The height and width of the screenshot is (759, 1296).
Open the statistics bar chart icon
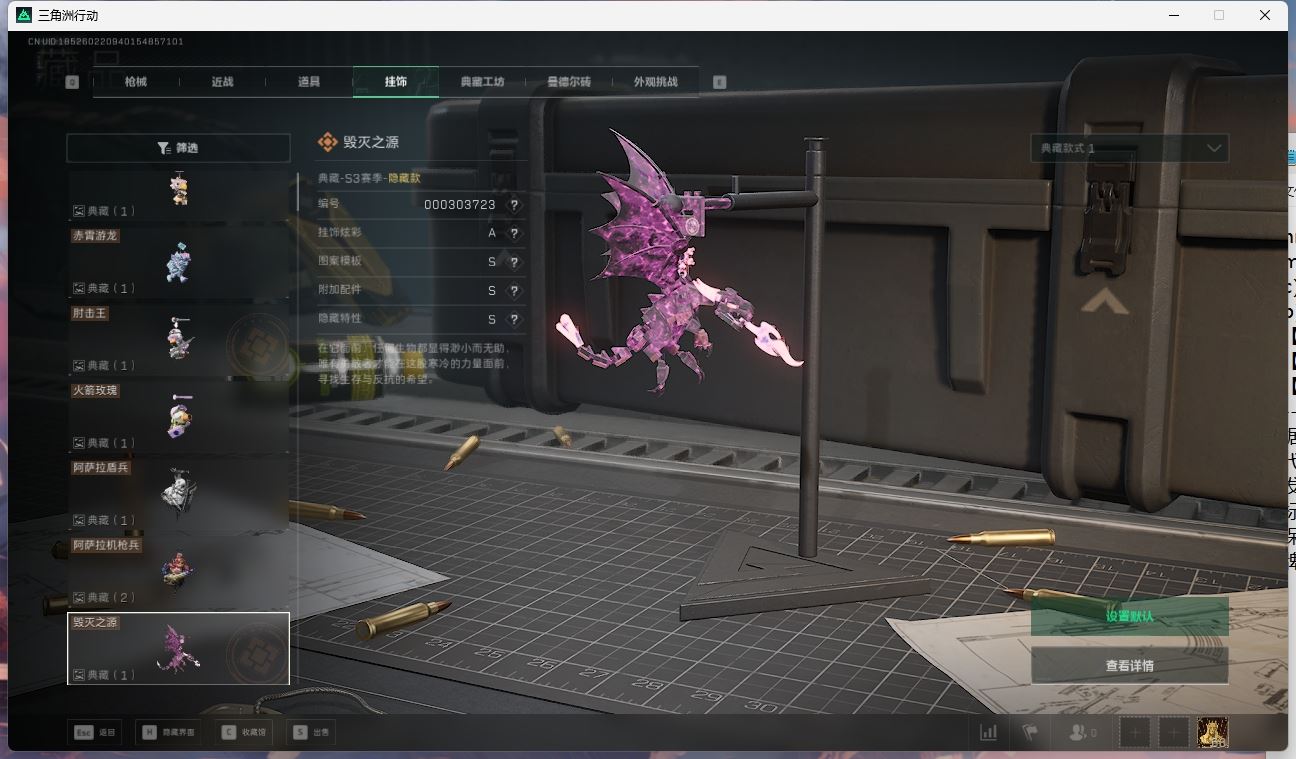pyautogui.click(x=988, y=732)
